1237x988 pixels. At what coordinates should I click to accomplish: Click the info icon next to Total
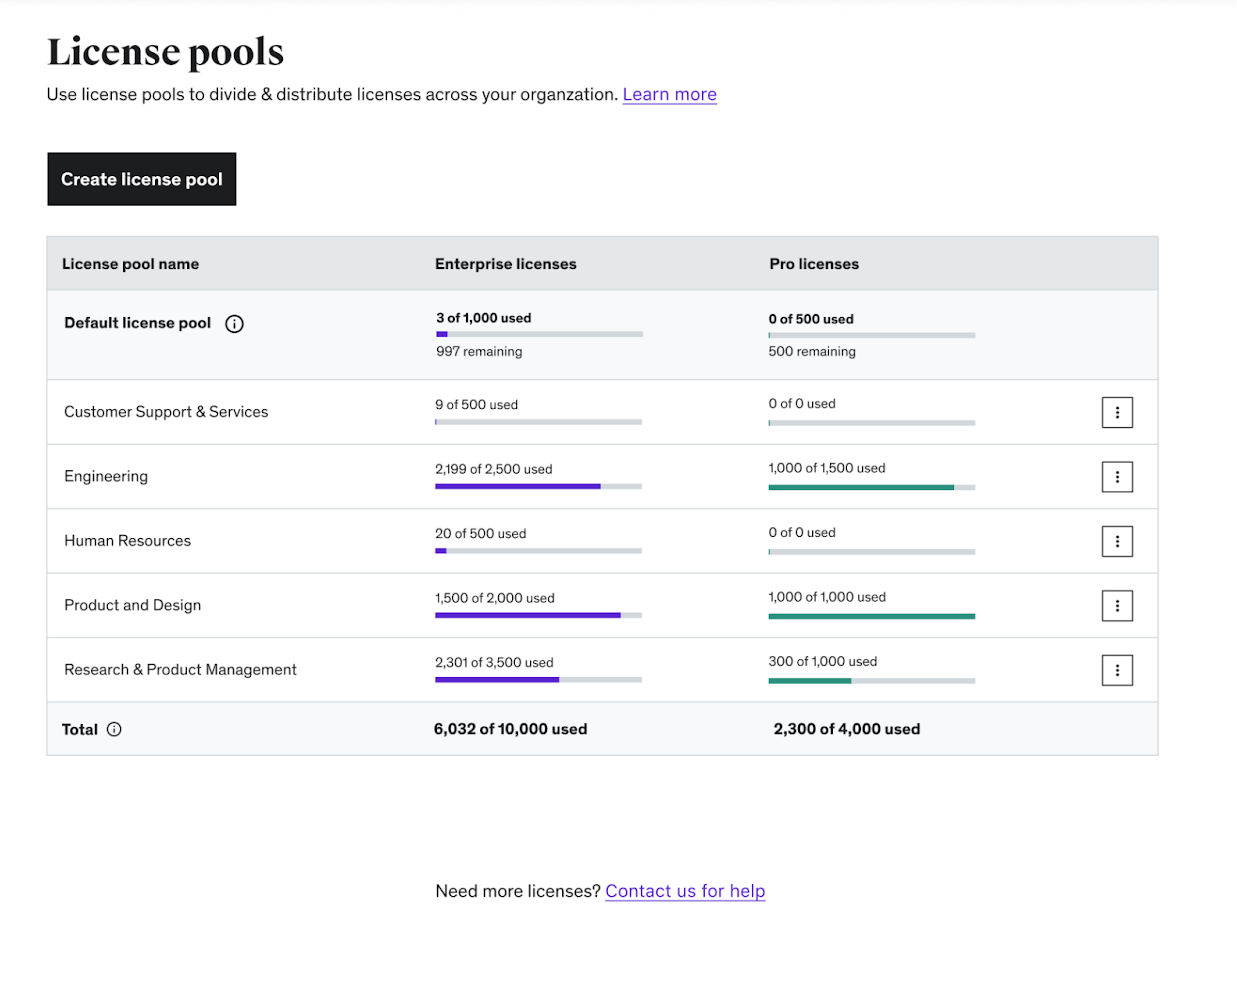(x=114, y=730)
